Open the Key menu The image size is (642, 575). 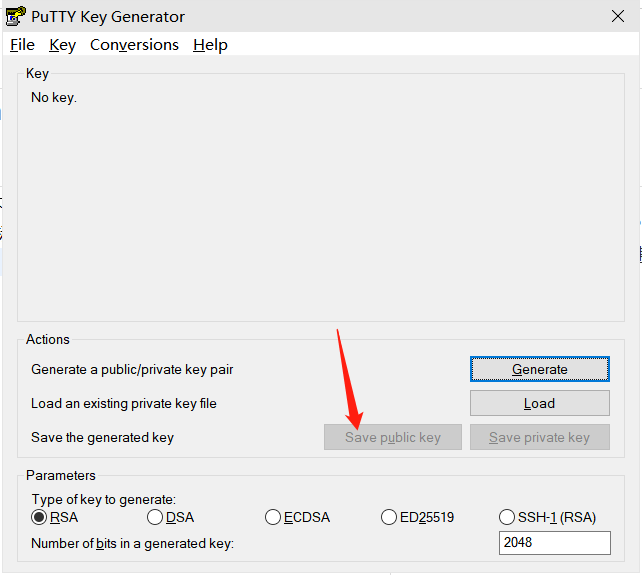click(62, 45)
